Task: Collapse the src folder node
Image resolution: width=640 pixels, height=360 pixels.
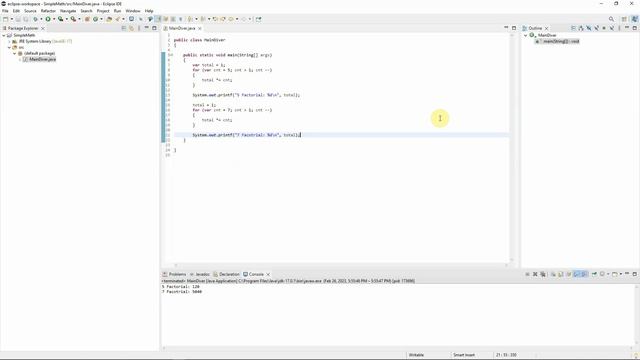Action: (x=9, y=47)
